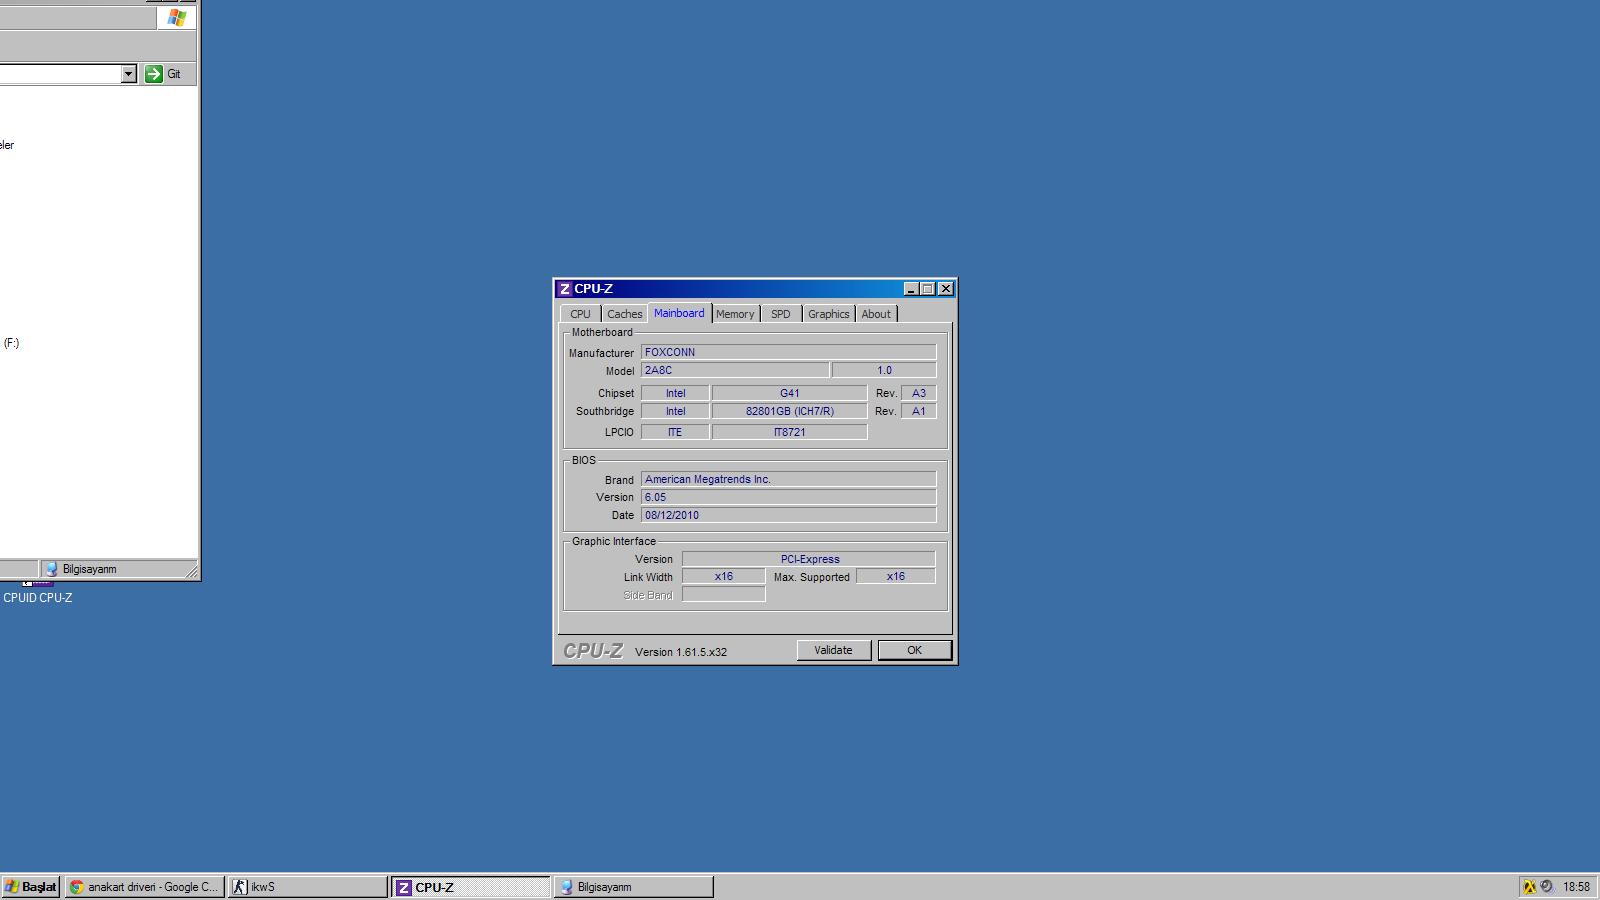Screen dimensions: 1600x900
Task: Click the chipset revision A3 field
Action: pos(918,393)
